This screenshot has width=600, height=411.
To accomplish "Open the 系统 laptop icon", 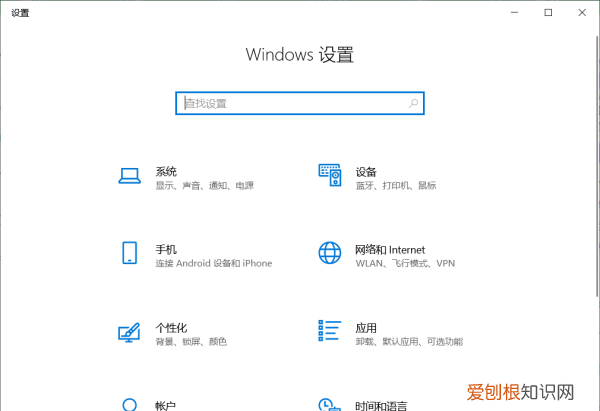I will pyautogui.click(x=129, y=176).
